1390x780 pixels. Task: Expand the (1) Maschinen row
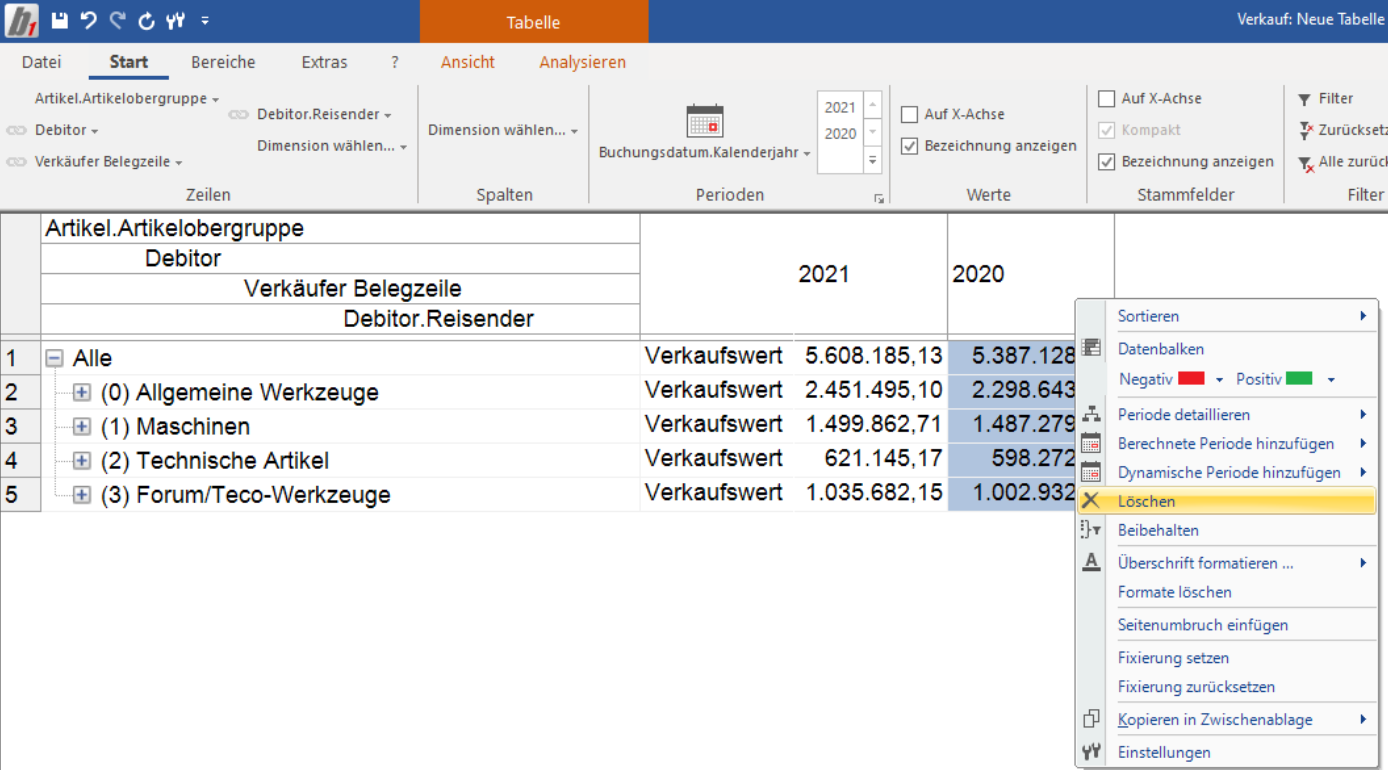82,427
